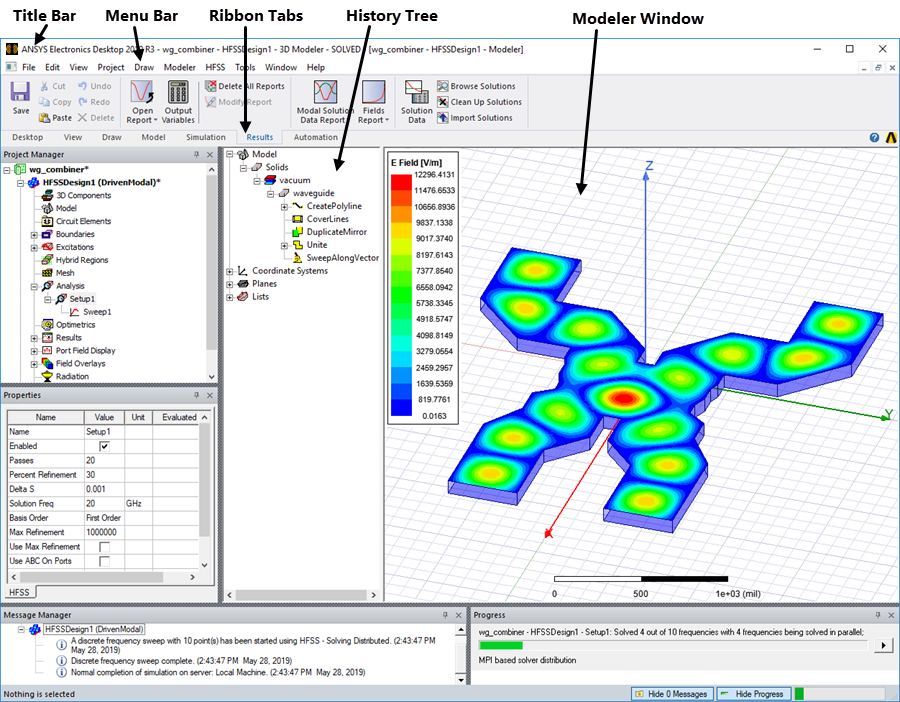This screenshot has width=900, height=702.
Task: Switch to the Simulation ribbon tab
Action: [x=205, y=137]
